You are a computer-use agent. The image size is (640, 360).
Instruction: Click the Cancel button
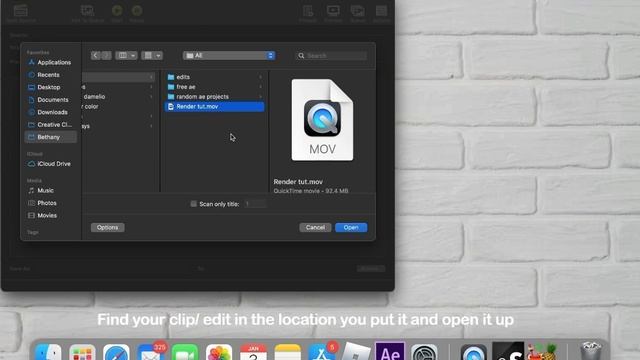pyautogui.click(x=315, y=227)
